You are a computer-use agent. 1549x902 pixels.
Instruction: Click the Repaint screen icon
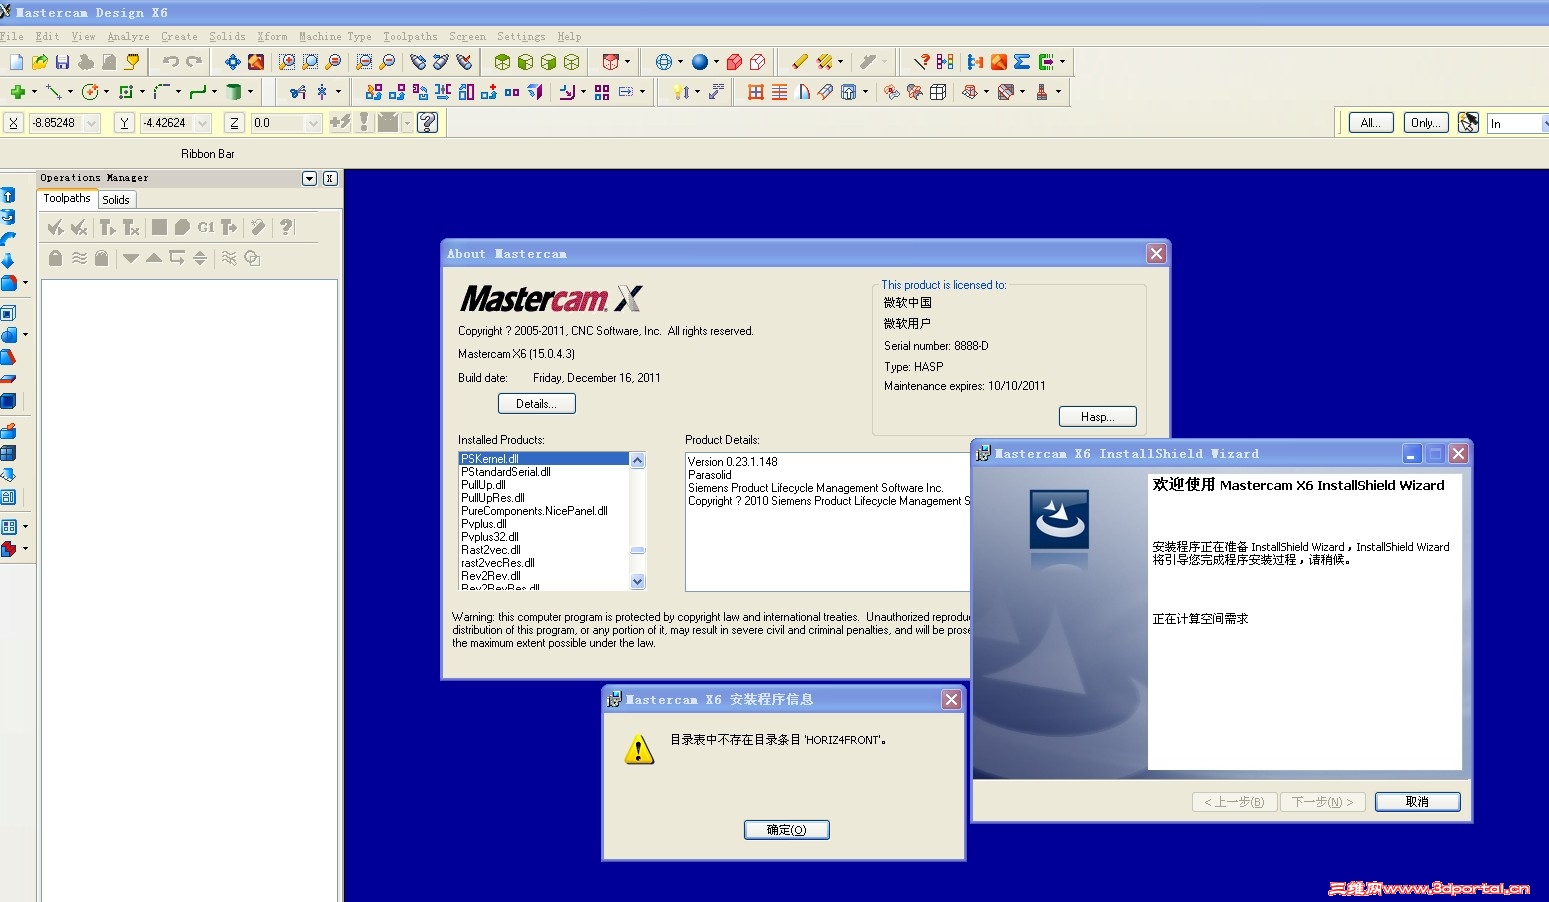click(256, 62)
